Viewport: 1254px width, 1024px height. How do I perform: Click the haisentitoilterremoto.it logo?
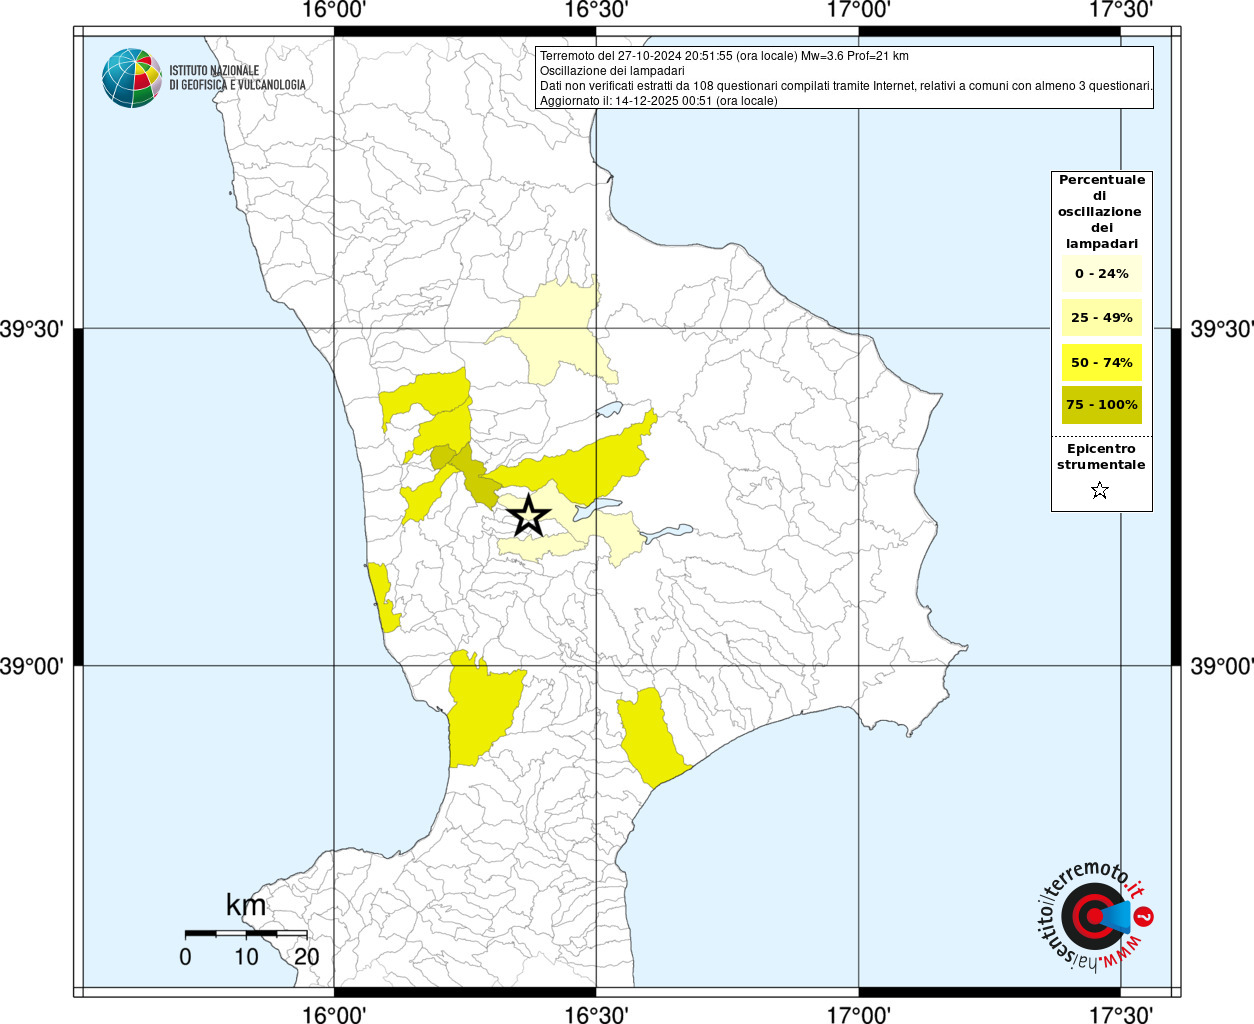(x=1094, y=916)
